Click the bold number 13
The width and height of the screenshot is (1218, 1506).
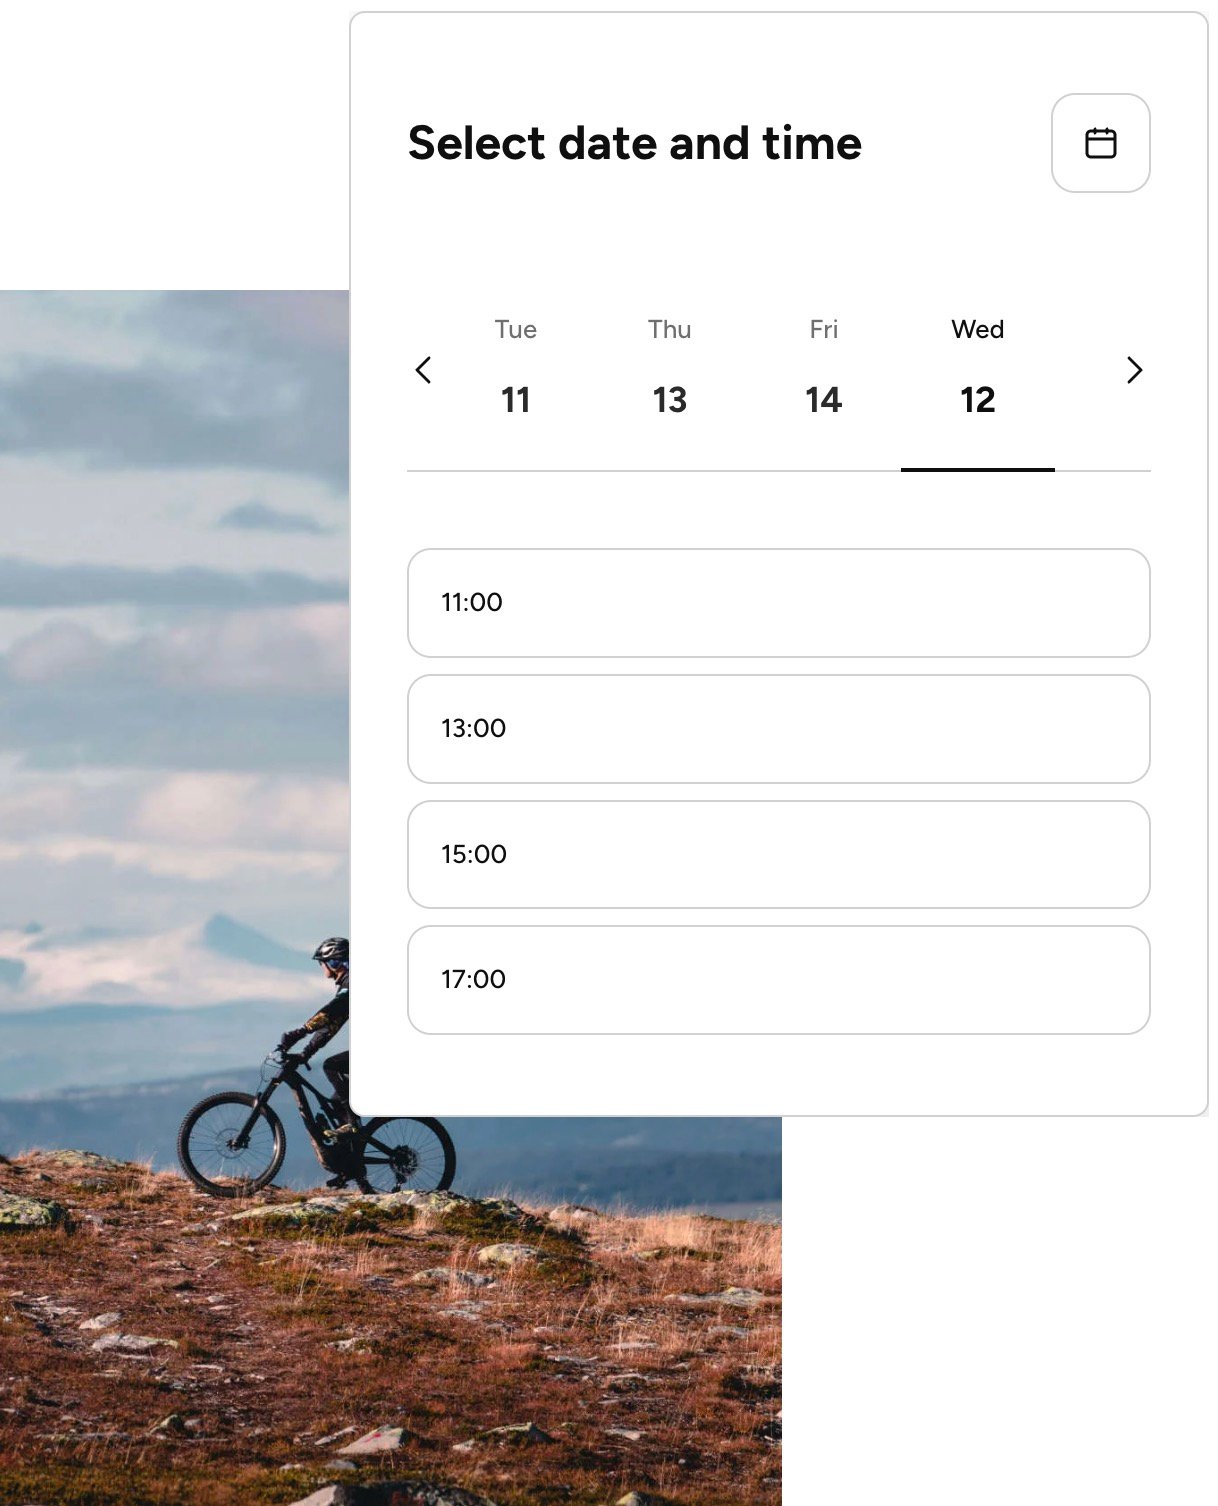coord(670,400)
